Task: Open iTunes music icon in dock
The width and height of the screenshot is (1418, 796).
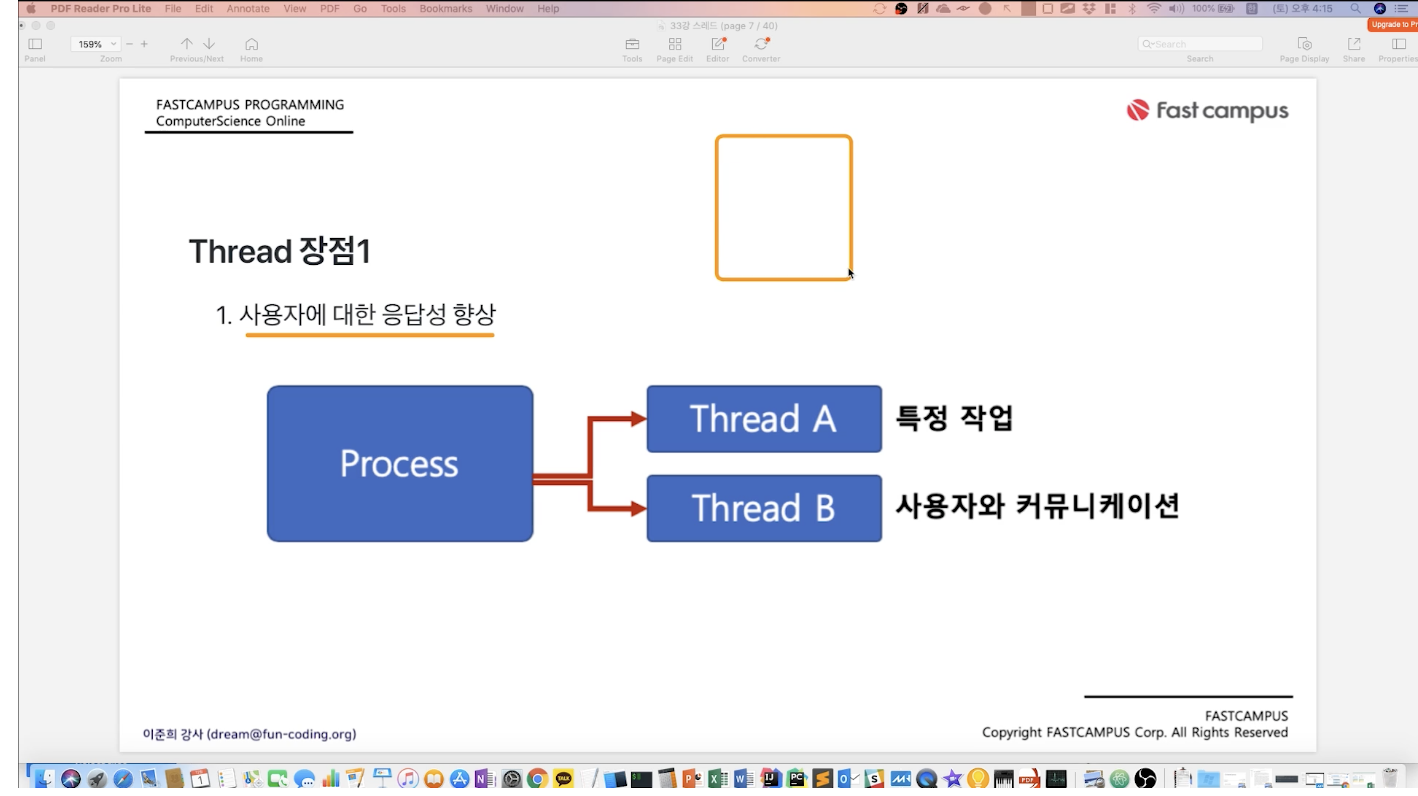Action: click(408, 779)
